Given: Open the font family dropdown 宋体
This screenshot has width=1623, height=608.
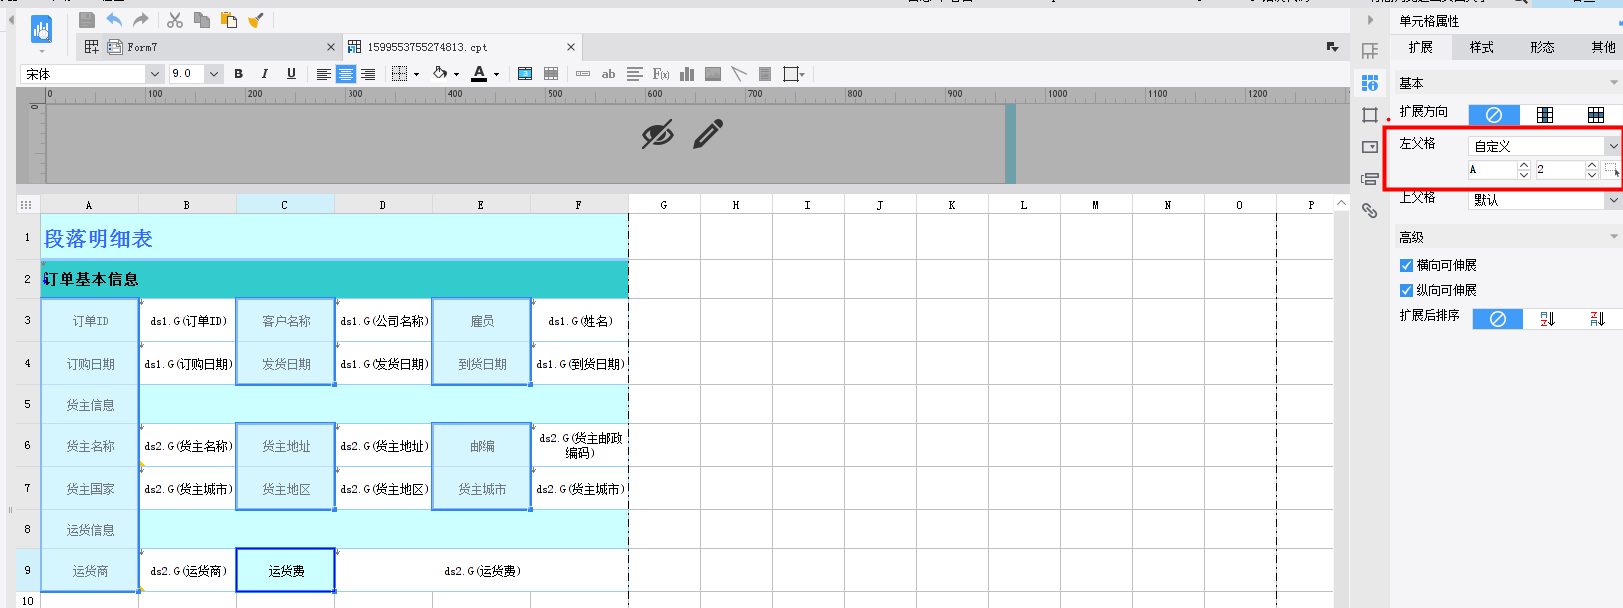Looking at the screenshot, I should (154, 74).
